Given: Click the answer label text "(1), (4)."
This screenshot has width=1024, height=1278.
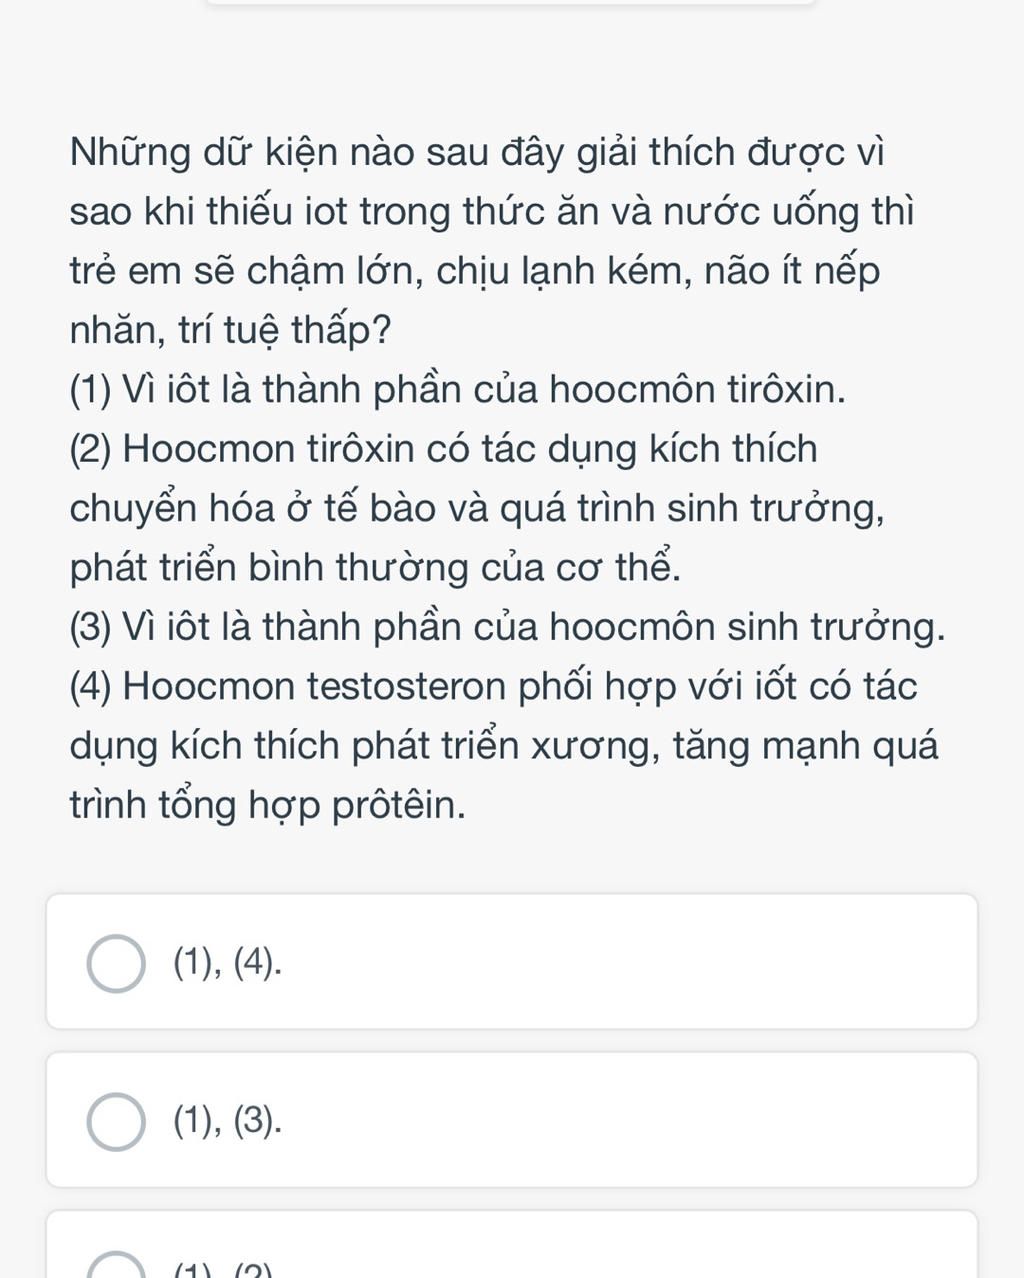Looking at the screenshot, I should tap(227, 962).
